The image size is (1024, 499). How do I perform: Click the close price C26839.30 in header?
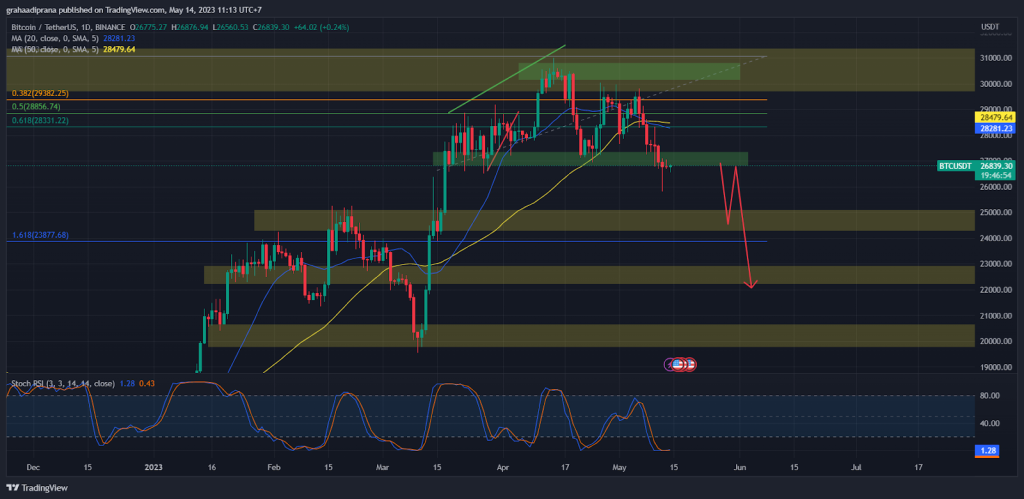pos(270,27)
